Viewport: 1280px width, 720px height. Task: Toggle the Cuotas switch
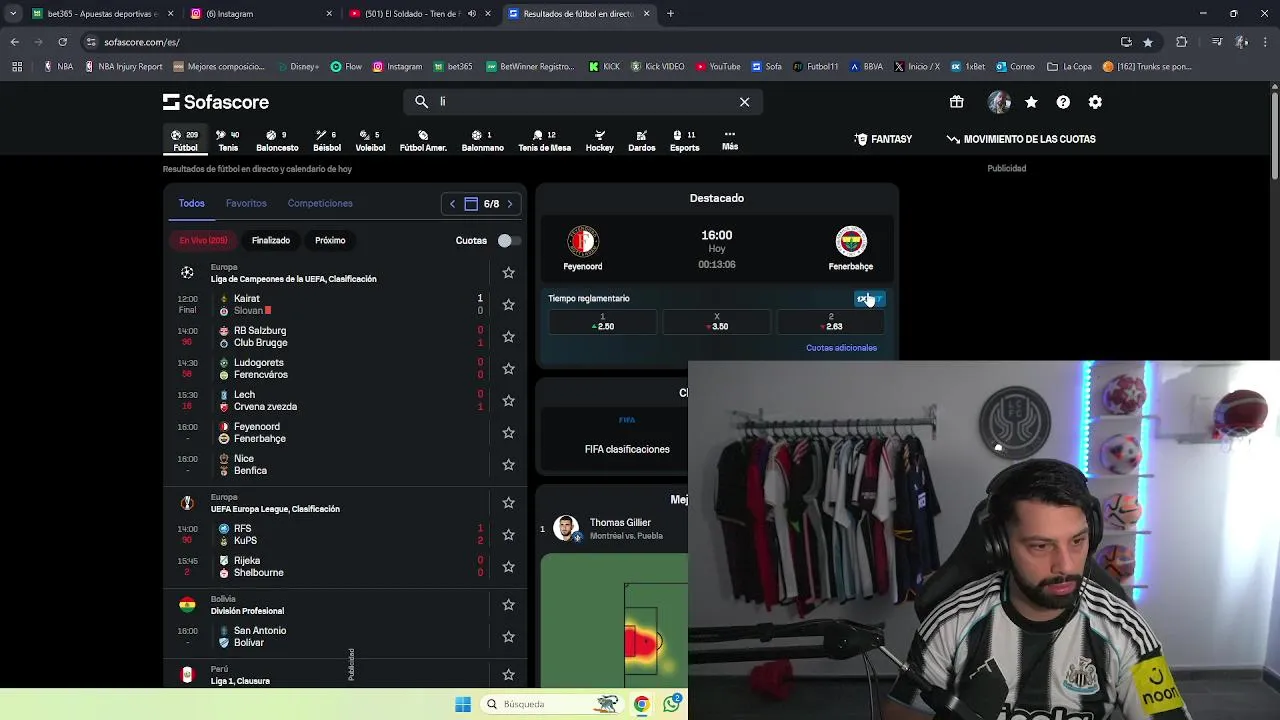(508, 240)
